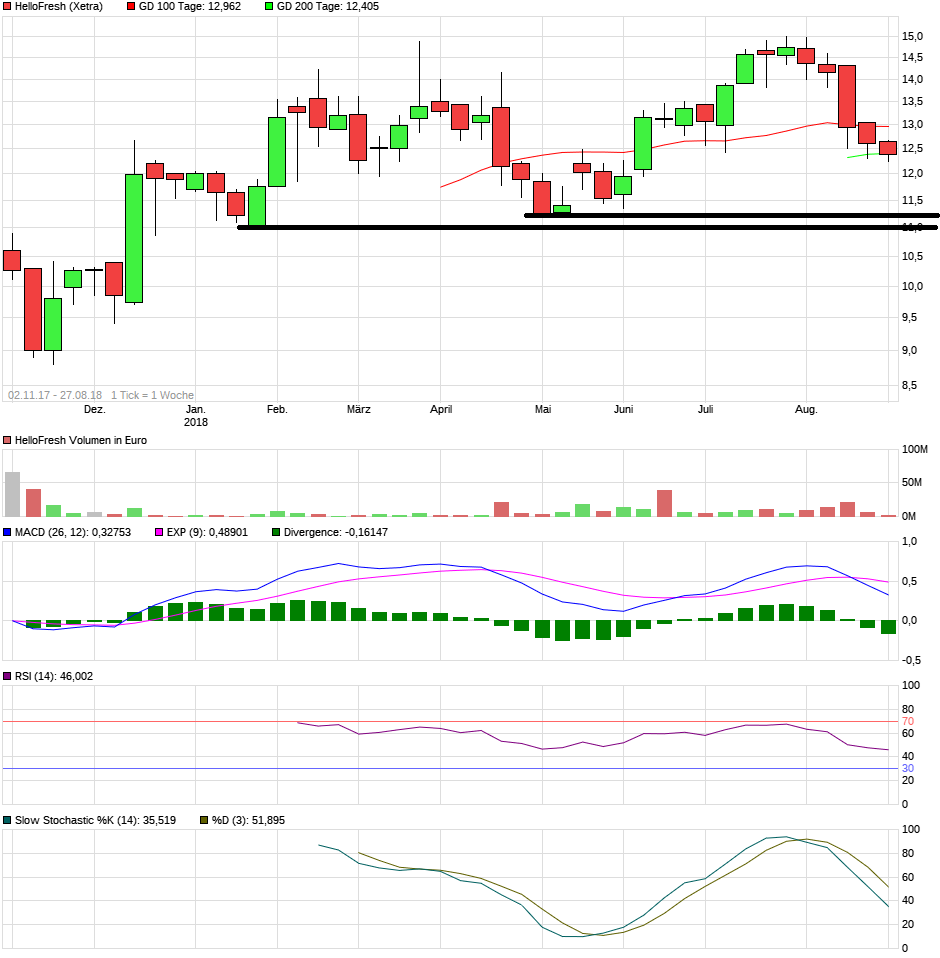Click the 100M label on the volume axis
The width and height of the screenshot is (940, 958).
click(x=916, y=449)
